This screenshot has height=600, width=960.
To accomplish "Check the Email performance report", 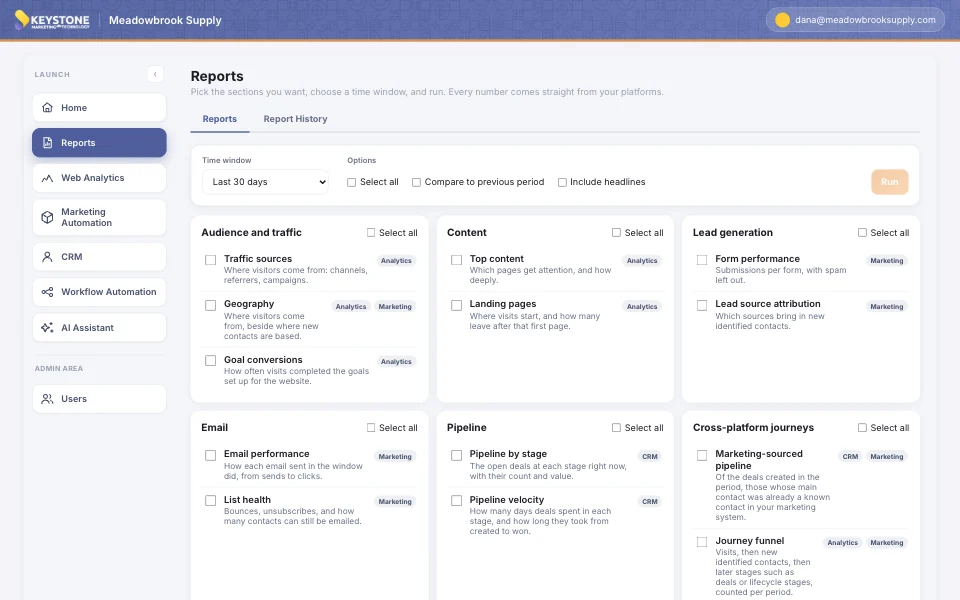I will pyautogui.click(x=211, y=456).
